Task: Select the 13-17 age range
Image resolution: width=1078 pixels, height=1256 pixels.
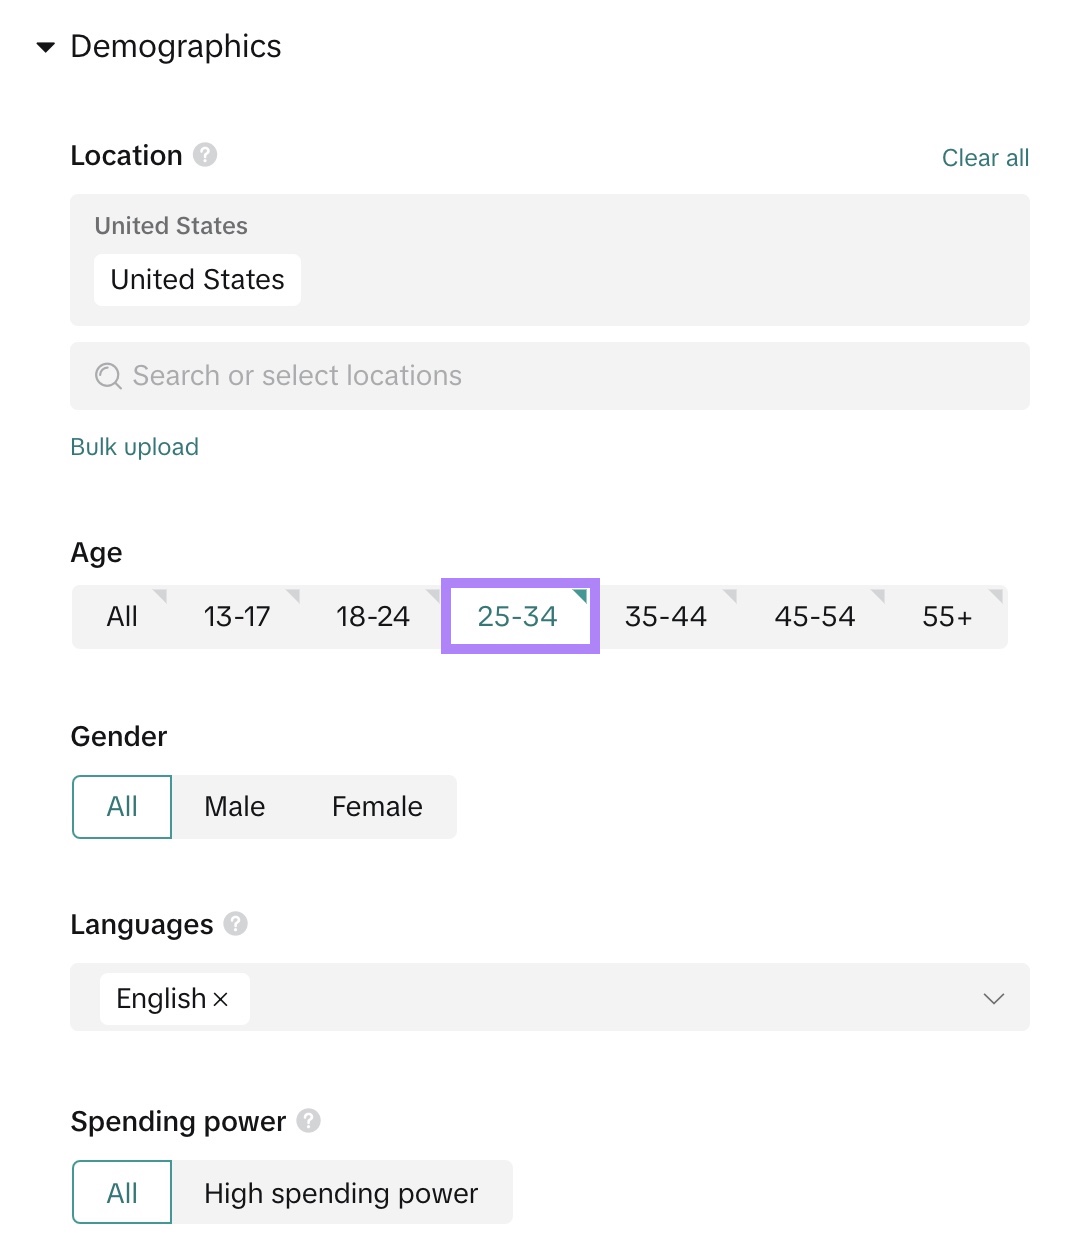Action: [x=237, y=616]
